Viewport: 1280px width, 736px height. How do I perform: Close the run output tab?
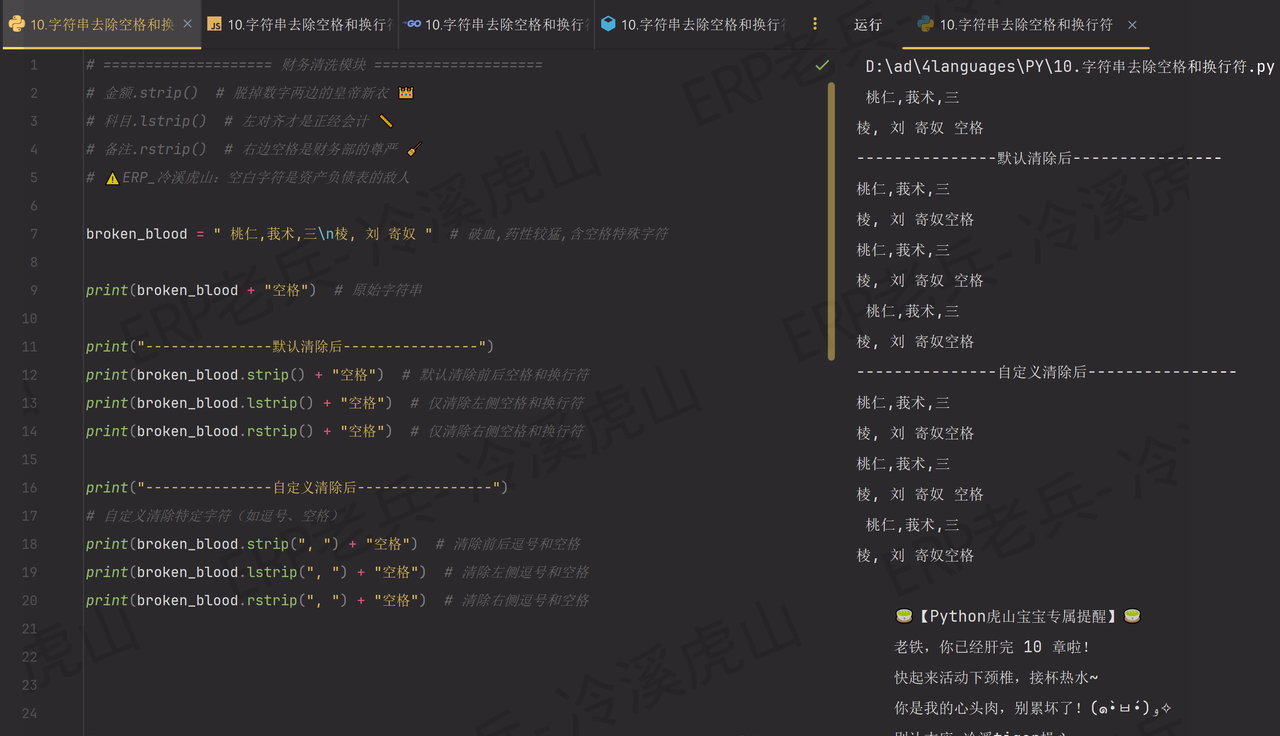point(1131,25)
